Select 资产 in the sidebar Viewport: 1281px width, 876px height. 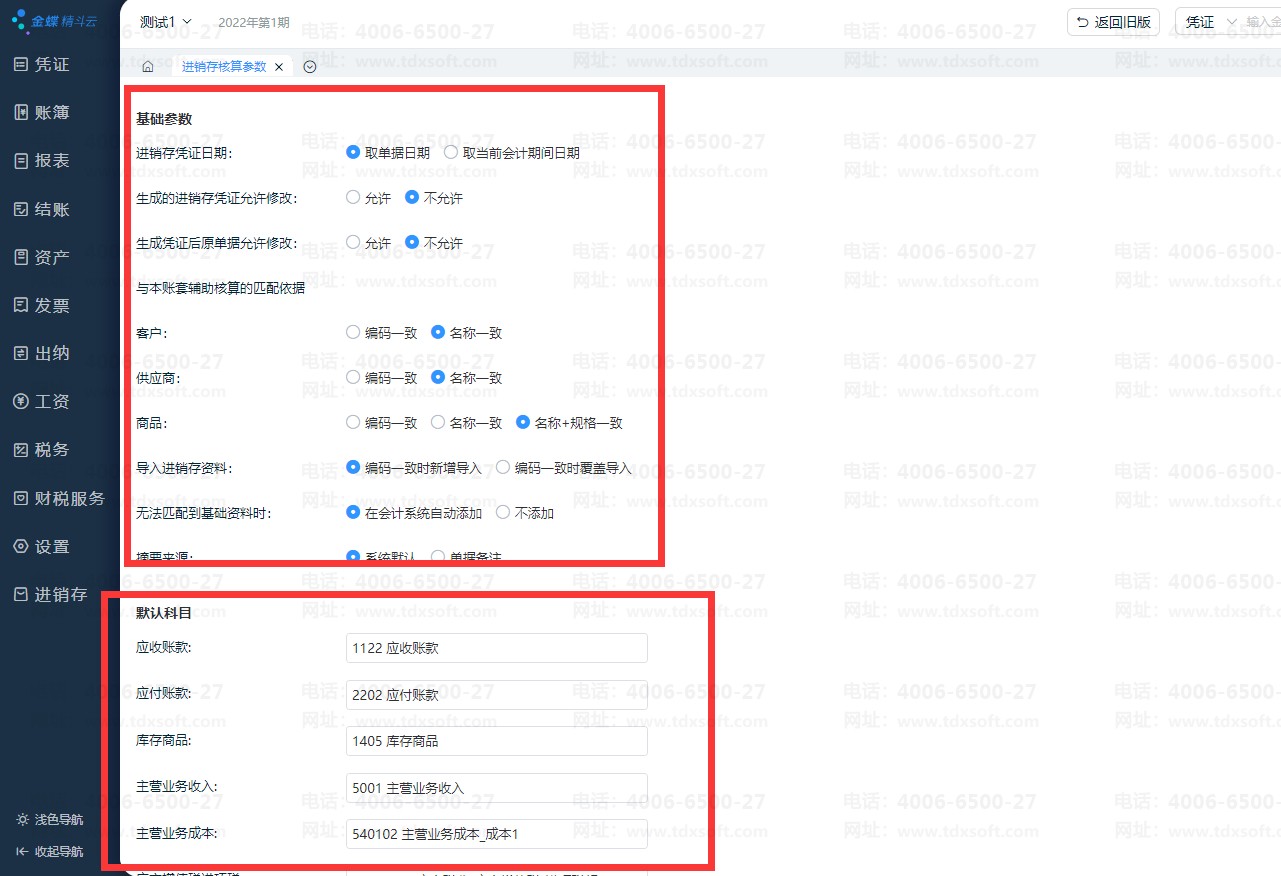tap(42, 257)
